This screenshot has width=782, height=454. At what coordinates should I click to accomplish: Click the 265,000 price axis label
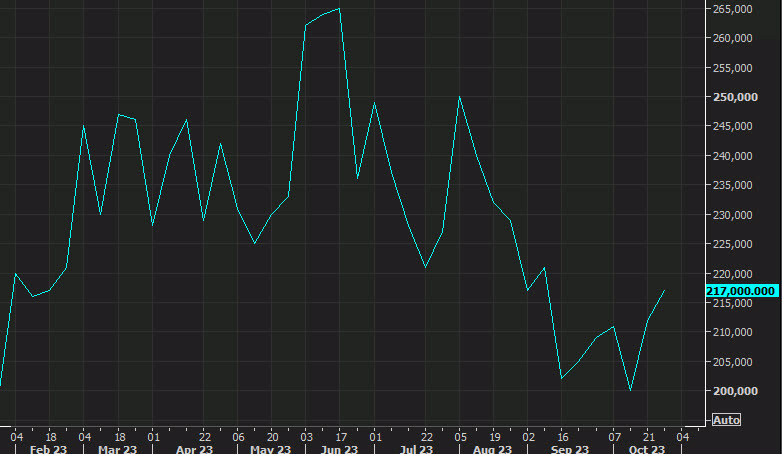click(732, 10)
